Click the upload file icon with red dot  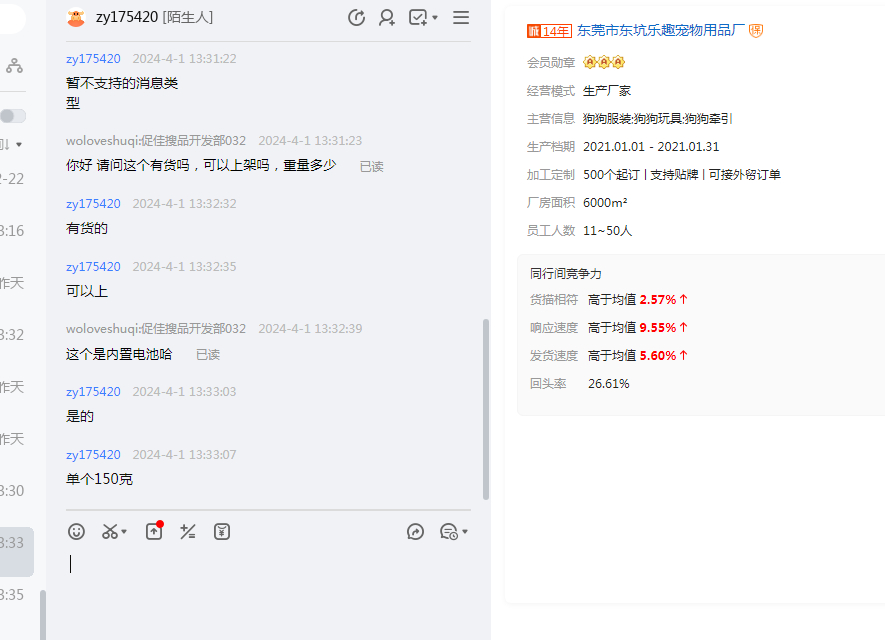coord(154,532)
